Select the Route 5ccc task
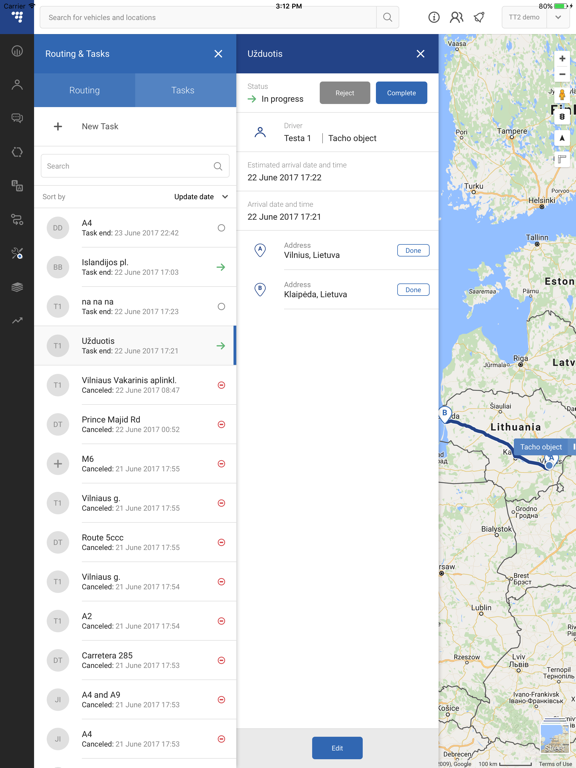The image size is (576, 768). [x=135, y=542]
